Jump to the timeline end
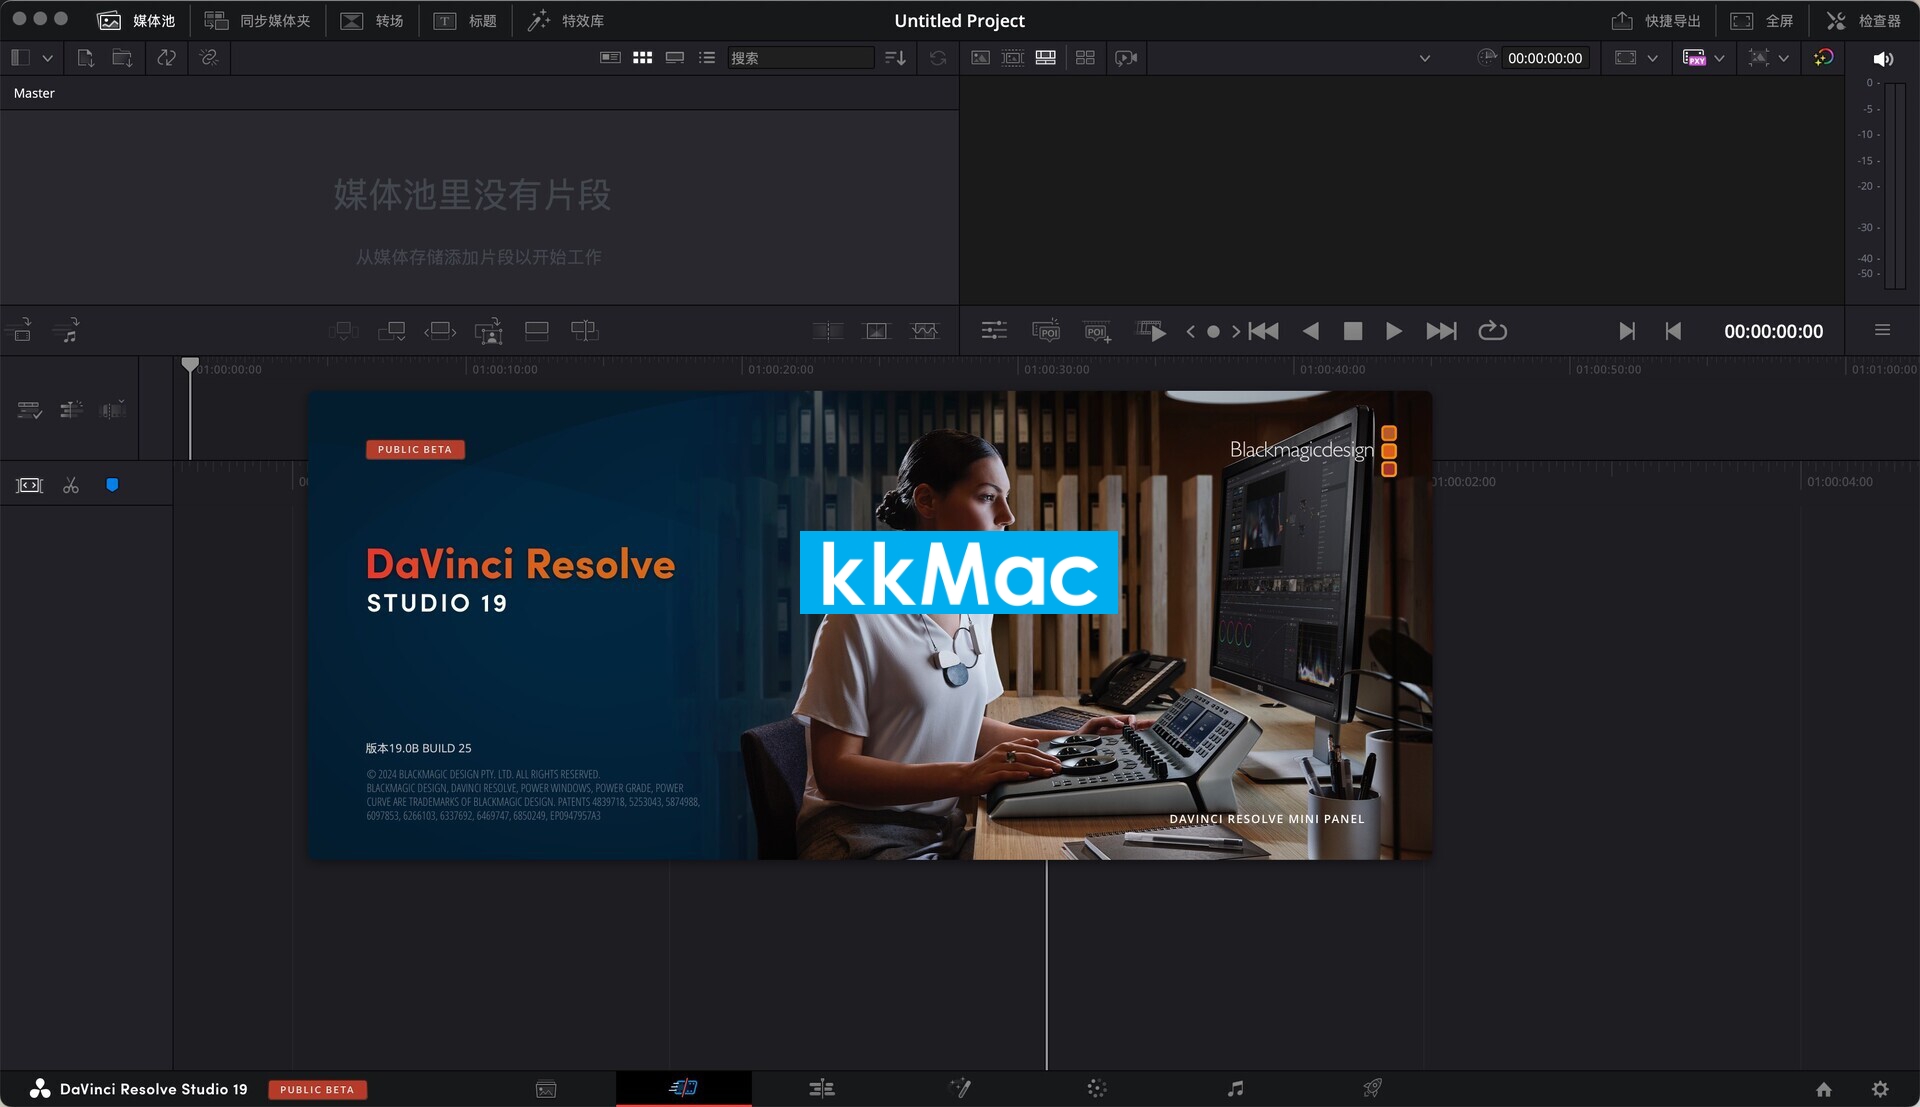The height and width of the screenshot is (1107, 1920). (1441, 331)
